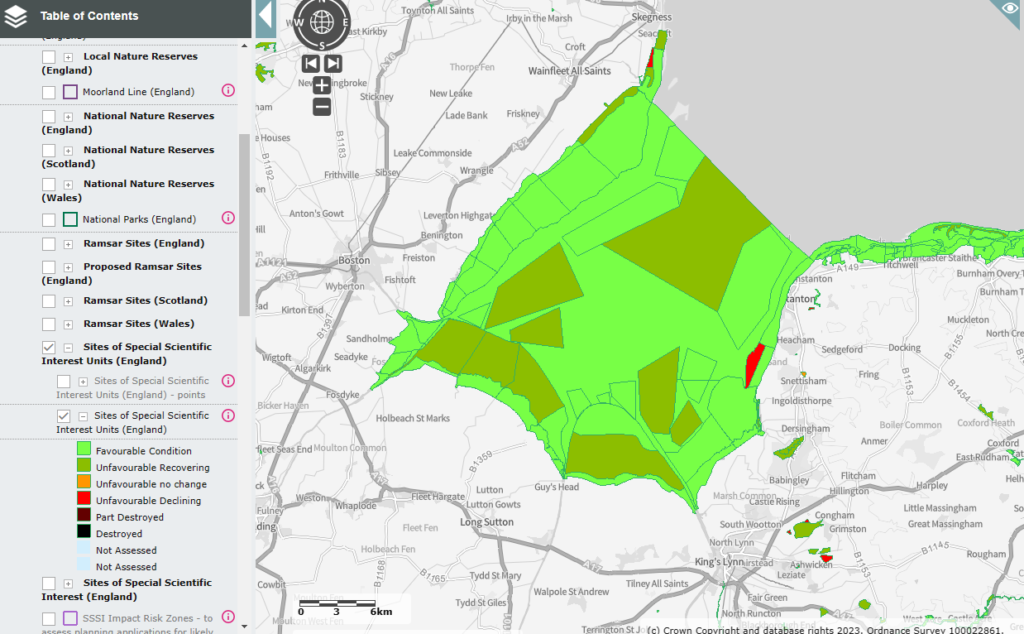Open info for Moorland Line layer
This screenshot has width=1024, height=634.
227,91
